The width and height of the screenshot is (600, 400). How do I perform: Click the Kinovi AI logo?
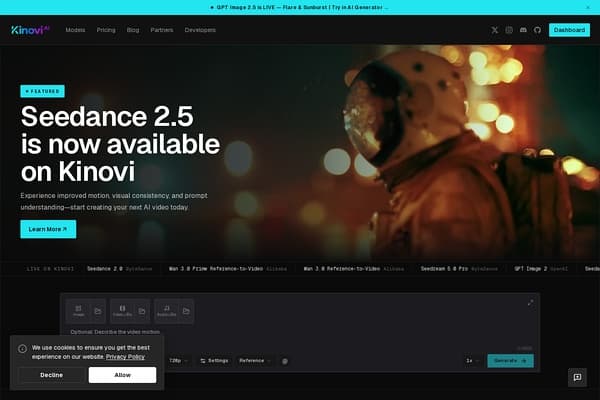(31, 30)
